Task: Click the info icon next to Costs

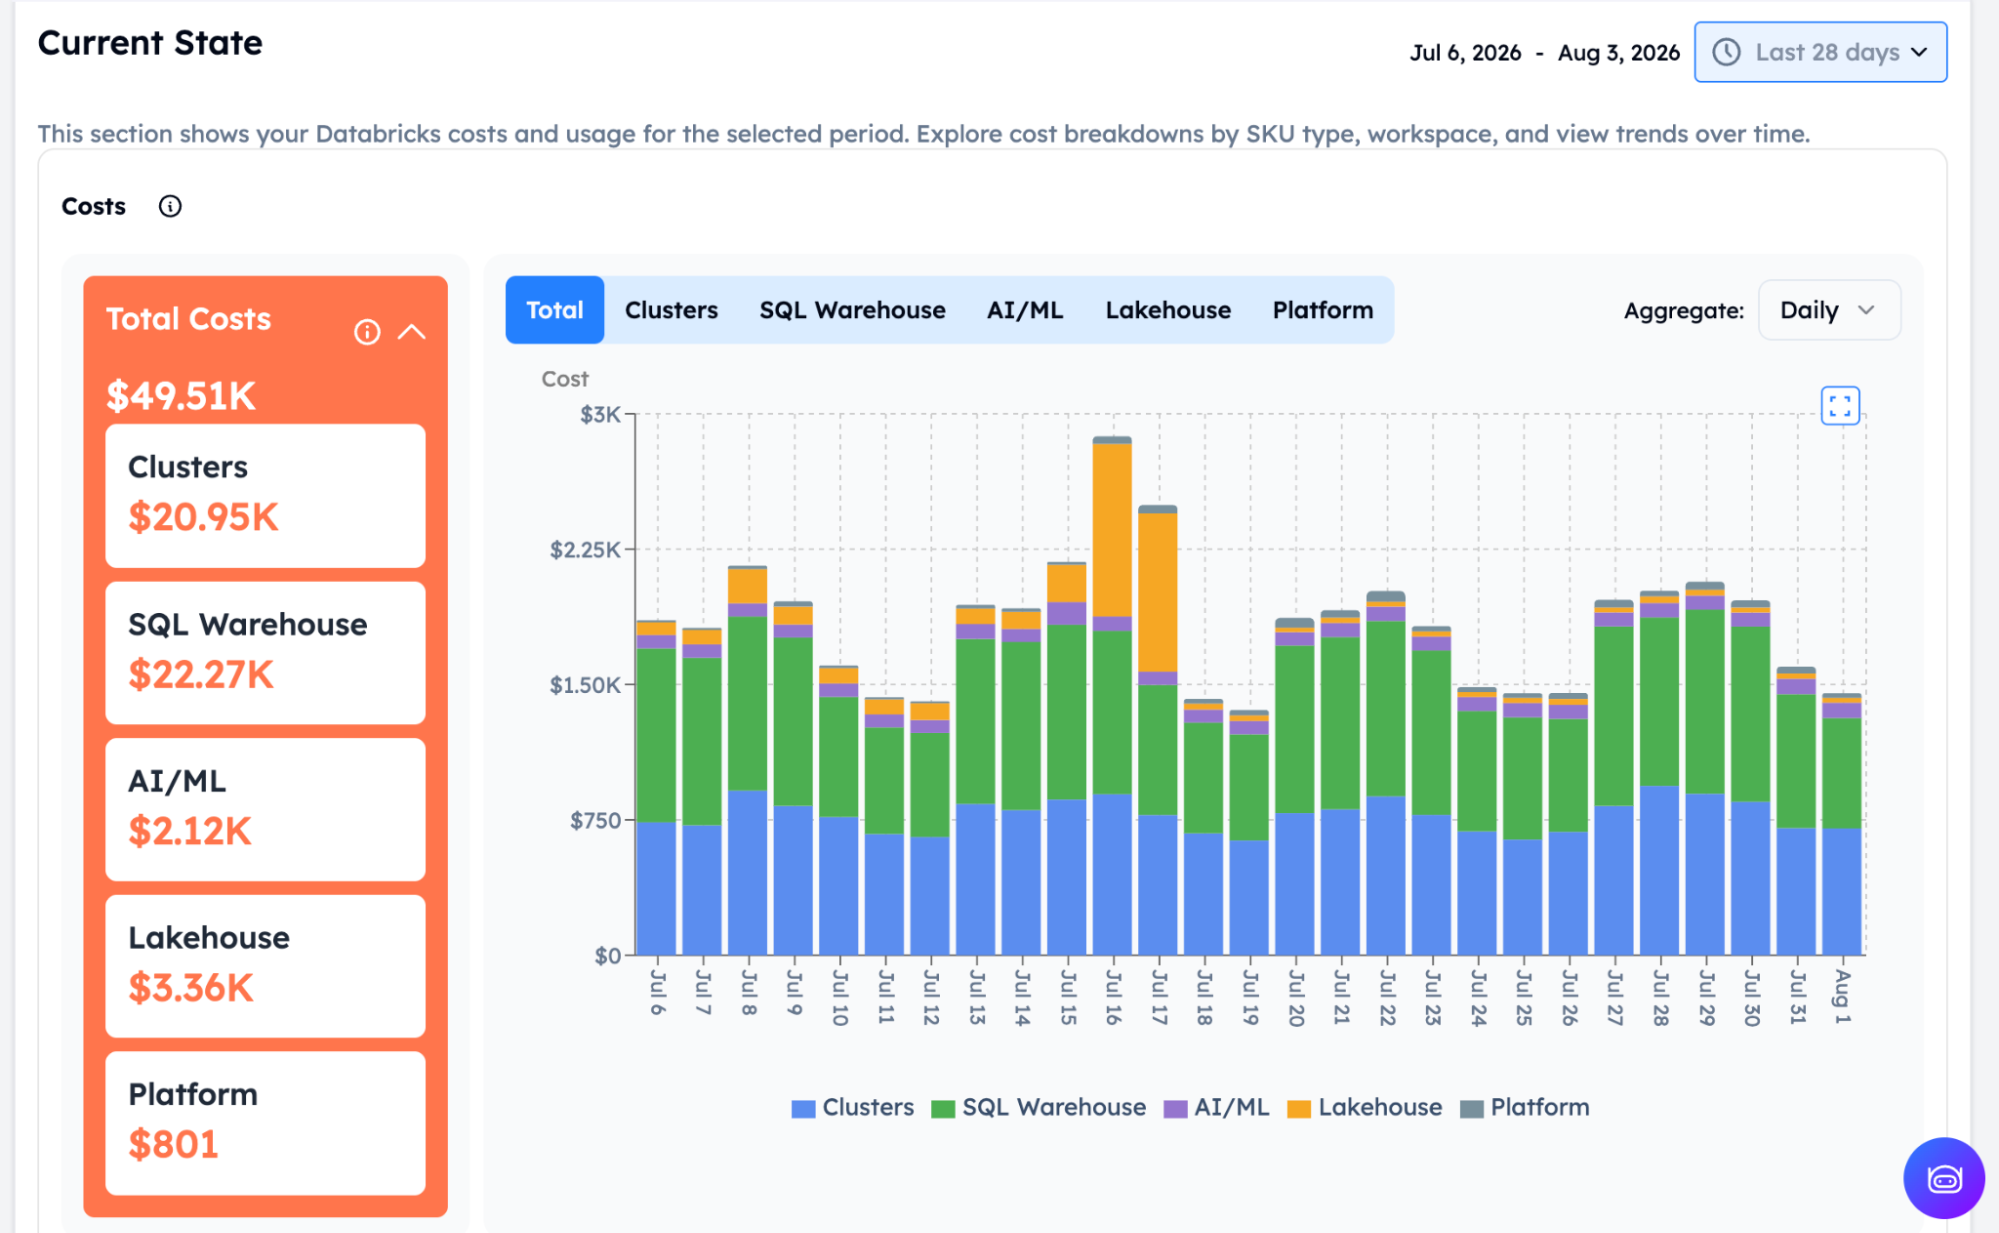Action: click(170, 206)
